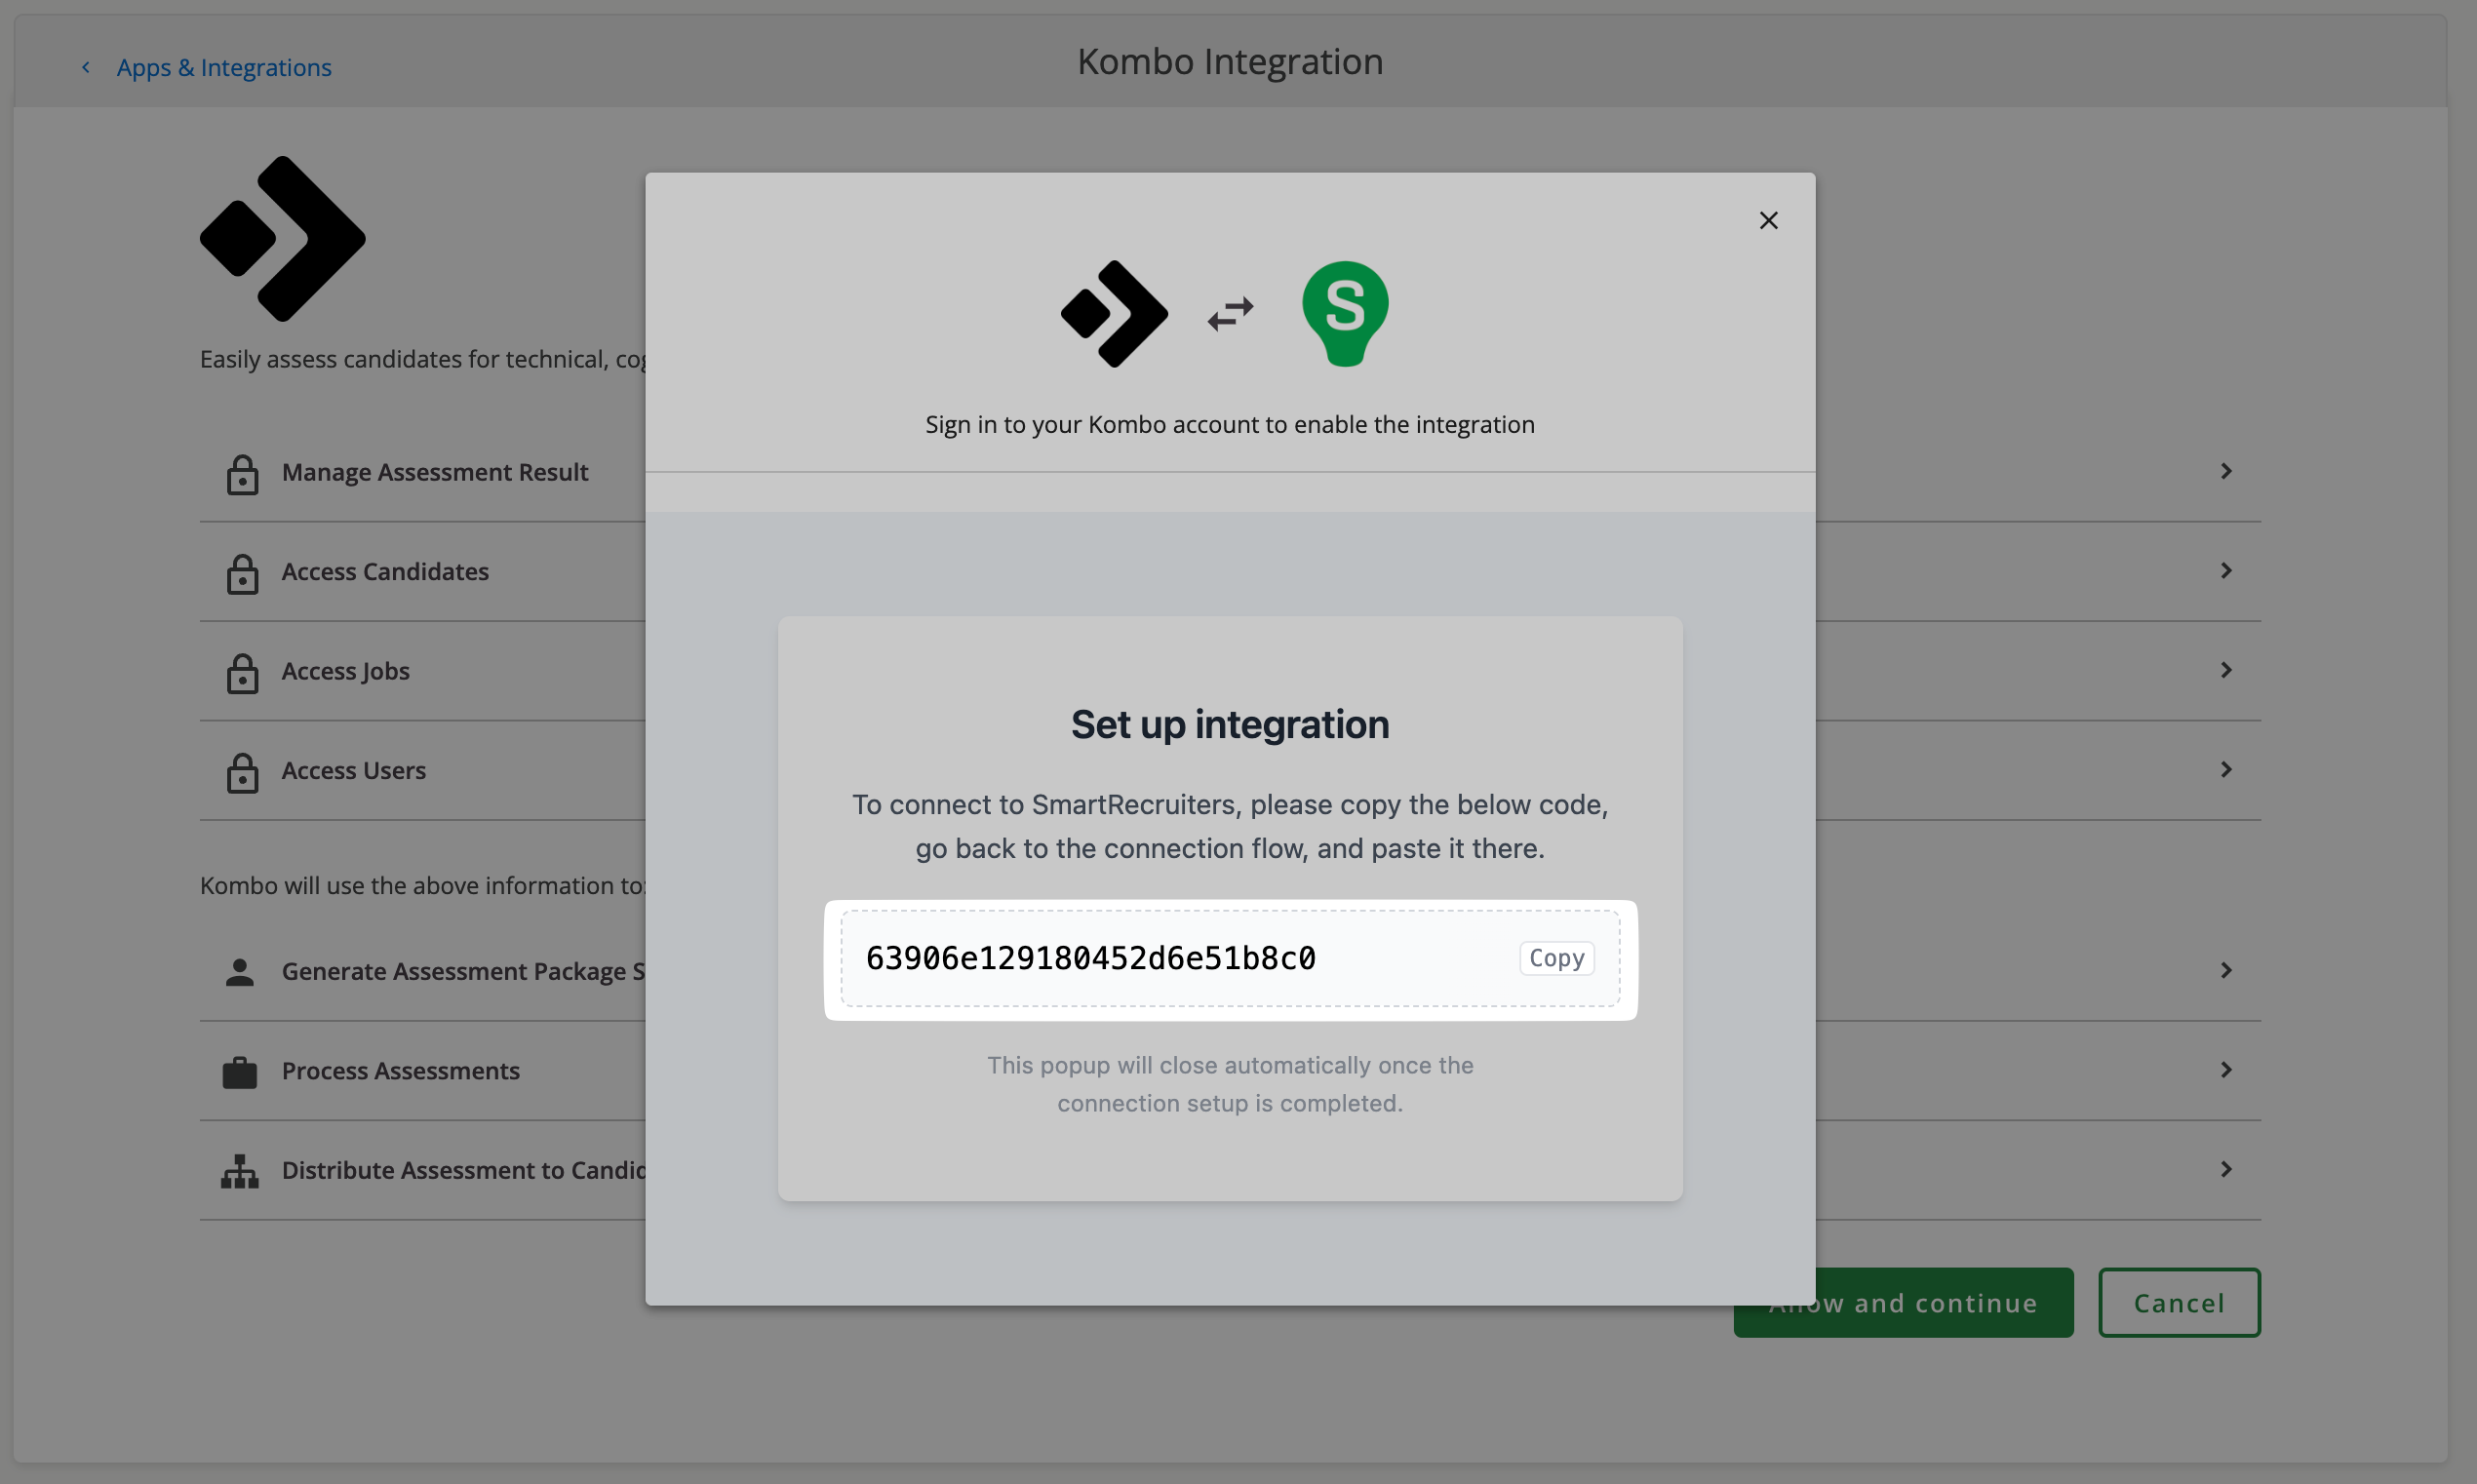Click the Kombo logo in popup header
Image resolution: width=2477 pixels, height=1484 pixels.
1114,314
